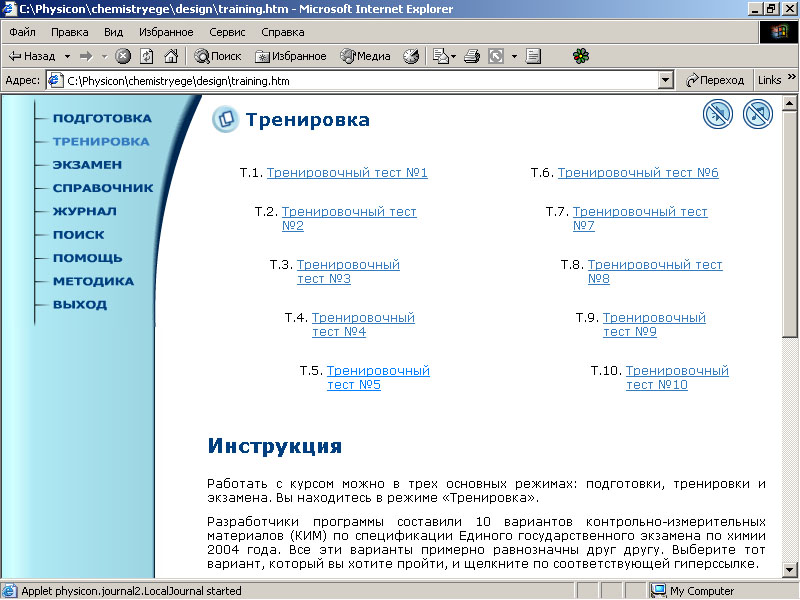Expand the address bar dropdown
800x600 pixels.
pos(666,80)
